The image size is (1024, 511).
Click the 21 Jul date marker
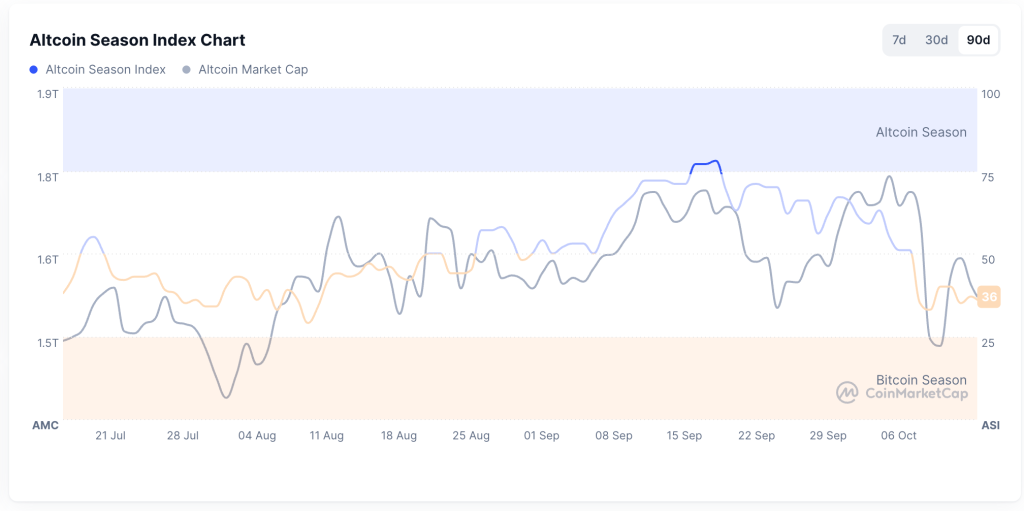(x=110, y=436)
